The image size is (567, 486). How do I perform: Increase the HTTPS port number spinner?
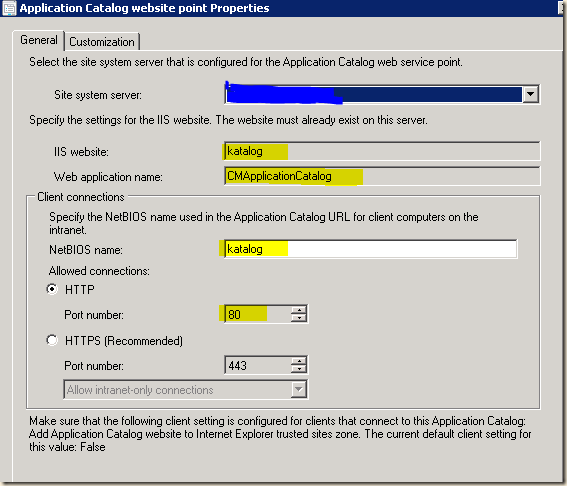pyautogui.click(x=299, y=361)
